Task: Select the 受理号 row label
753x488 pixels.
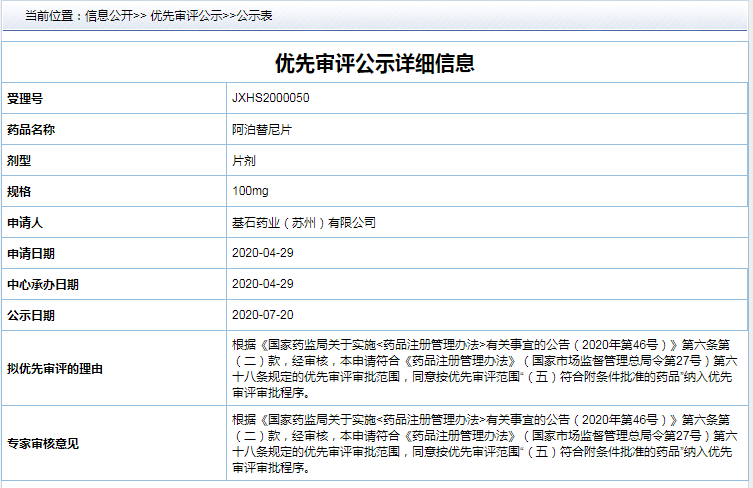Action: pyautogui.click(x=25, y=99)
